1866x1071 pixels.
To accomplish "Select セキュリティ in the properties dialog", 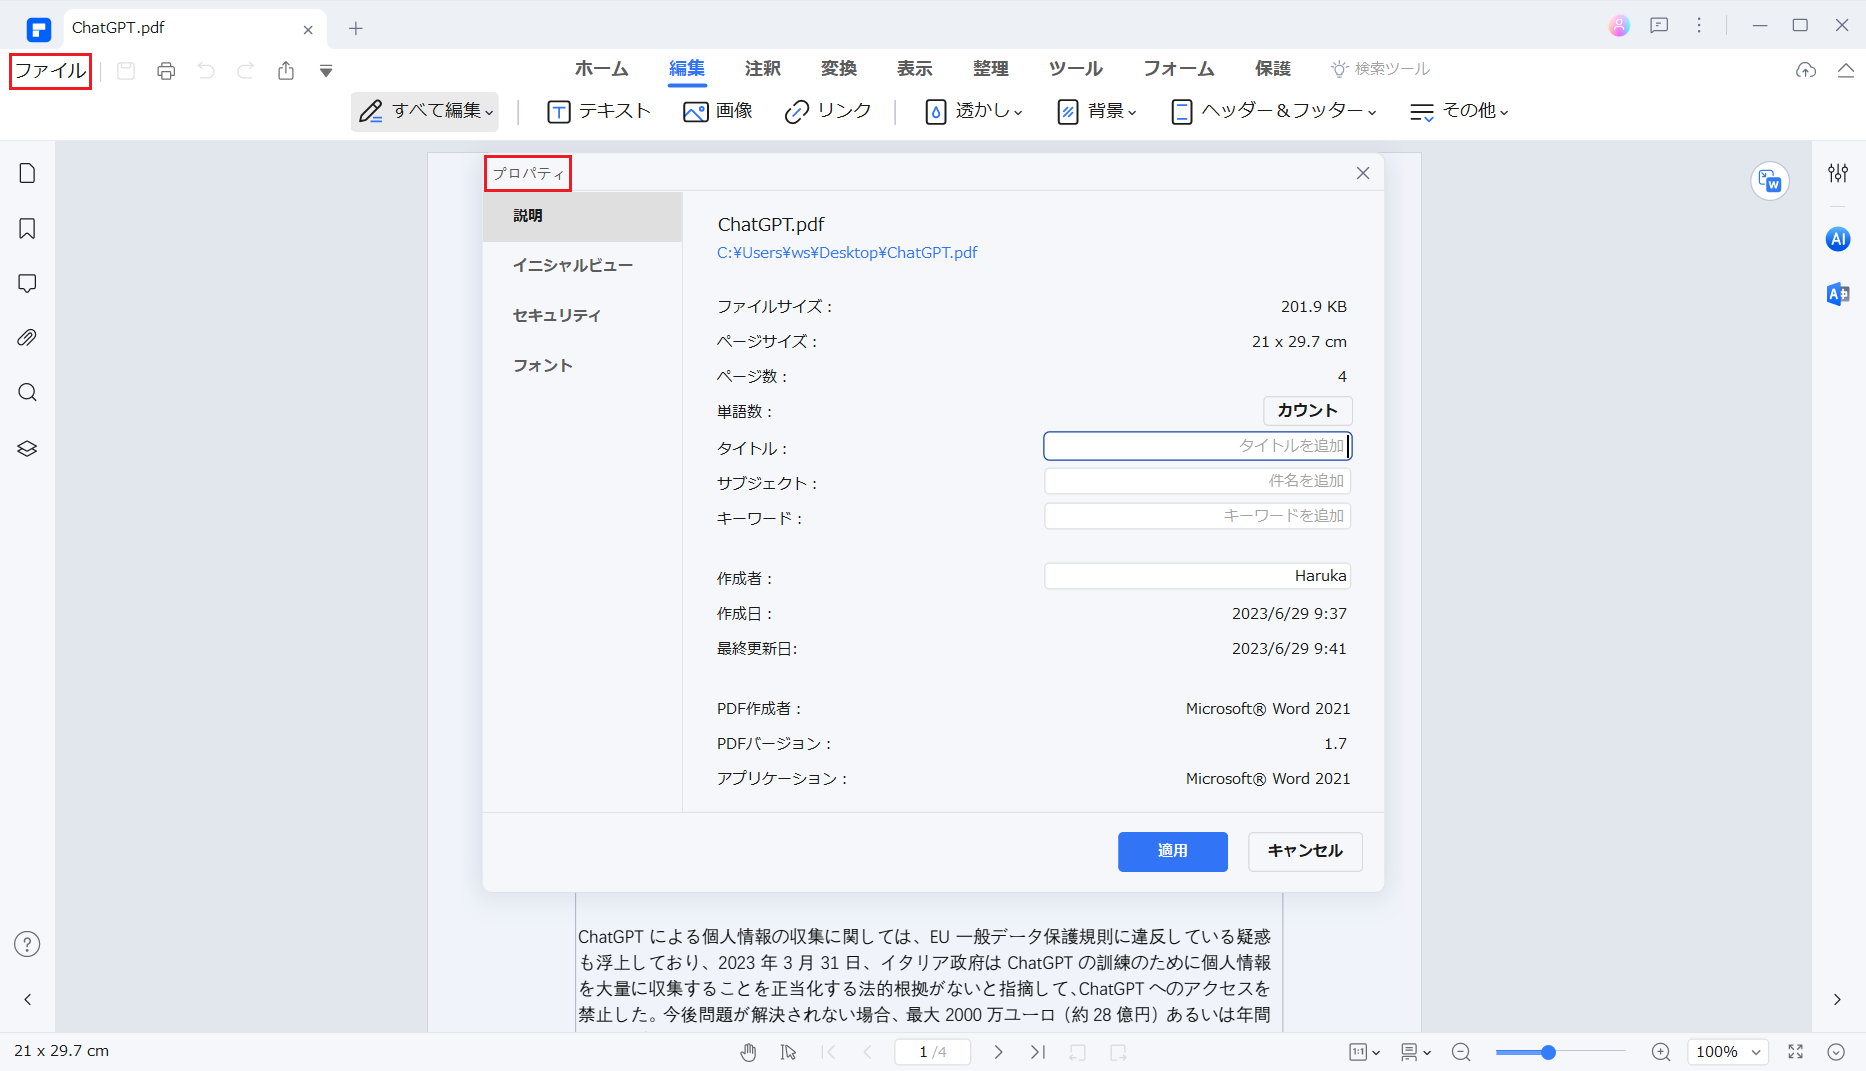I will point(583,316).
